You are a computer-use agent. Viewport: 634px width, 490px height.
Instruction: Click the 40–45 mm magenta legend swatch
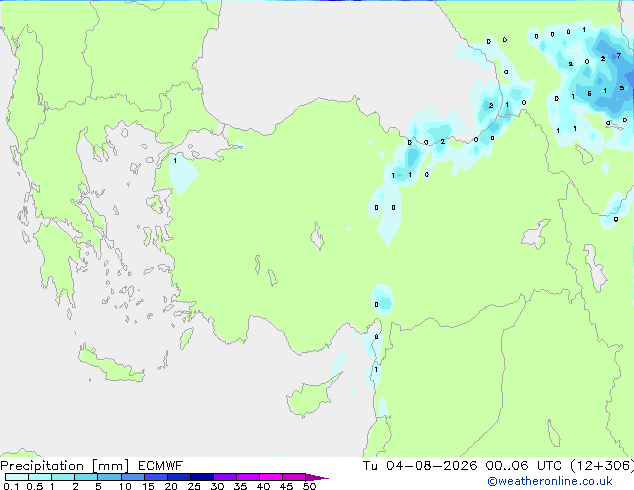pyautogui.click(x=271, y=477)
